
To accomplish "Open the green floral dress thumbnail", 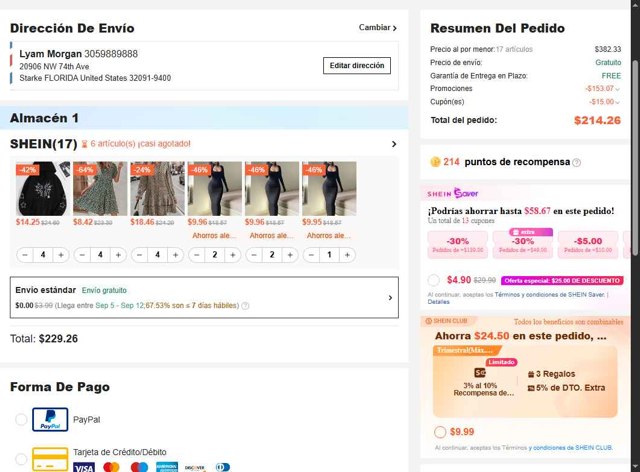I will click(100, 189).
